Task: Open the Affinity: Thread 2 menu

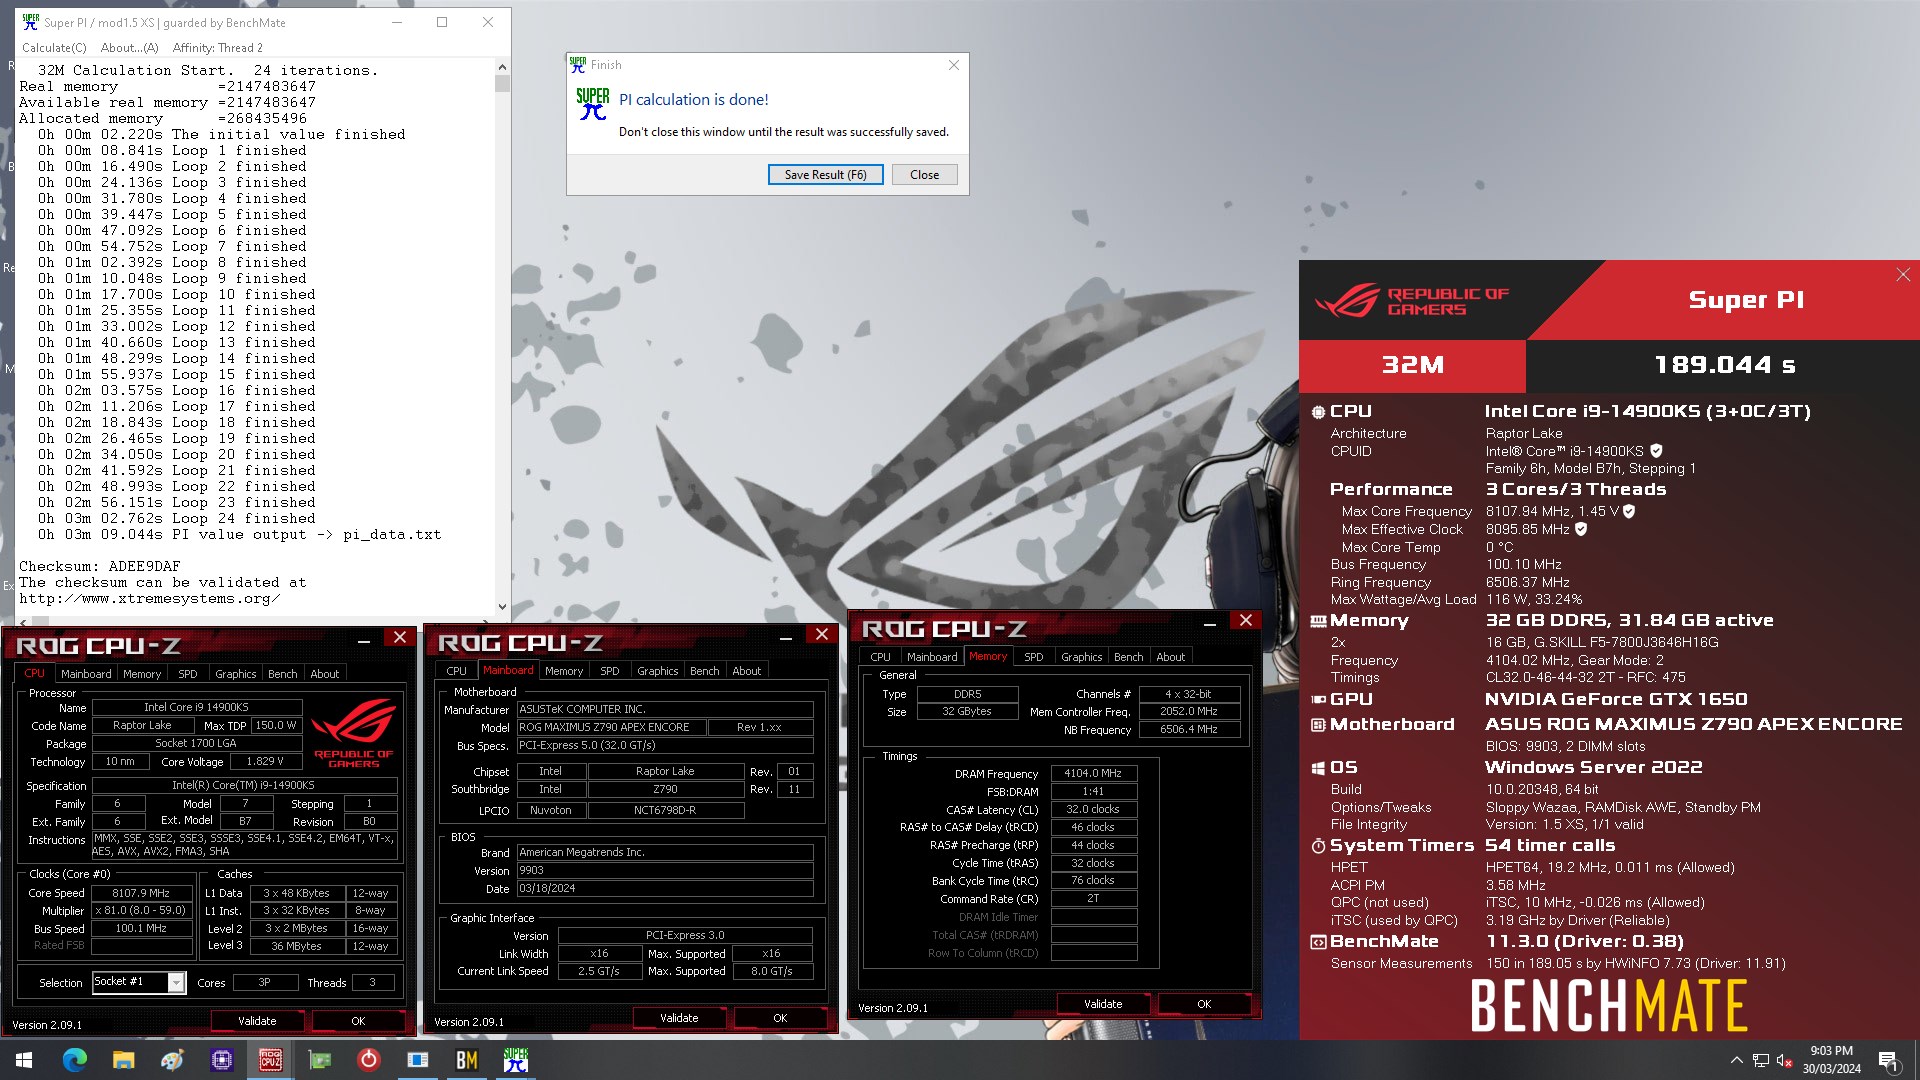Action: [217, 48]
